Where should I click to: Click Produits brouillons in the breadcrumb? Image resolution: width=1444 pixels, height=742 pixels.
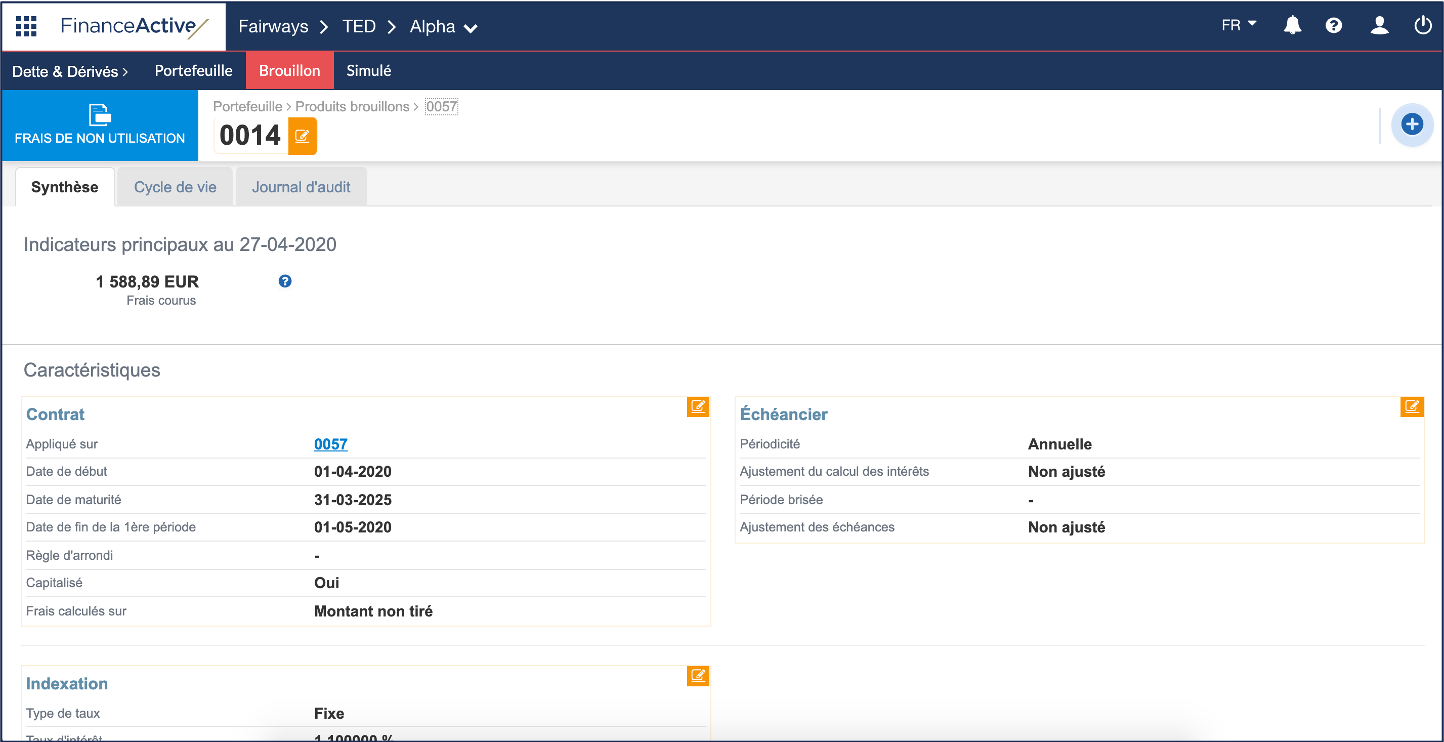[x=352, y=106]
